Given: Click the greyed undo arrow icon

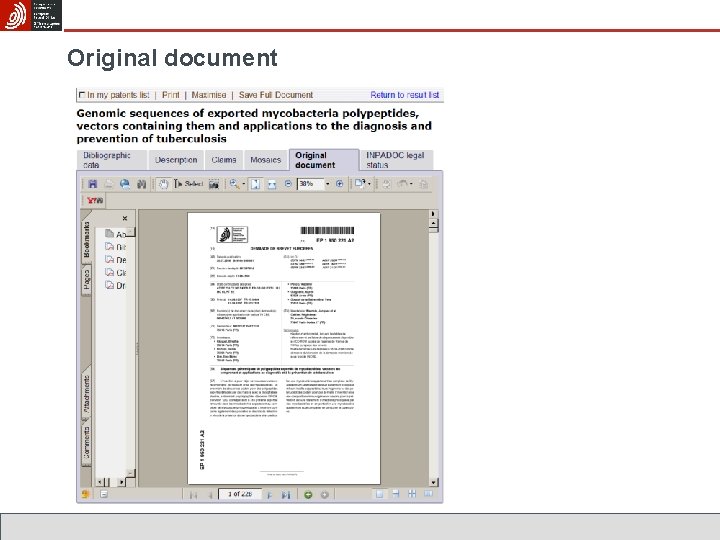Looking at the screenshot, I should 402,184.
